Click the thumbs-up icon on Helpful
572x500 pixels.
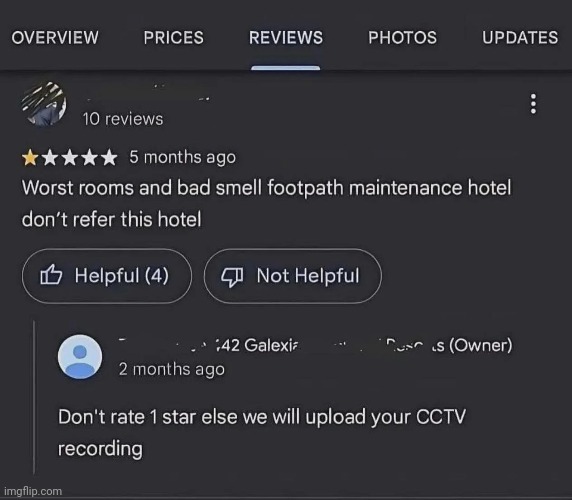[51, 275]
